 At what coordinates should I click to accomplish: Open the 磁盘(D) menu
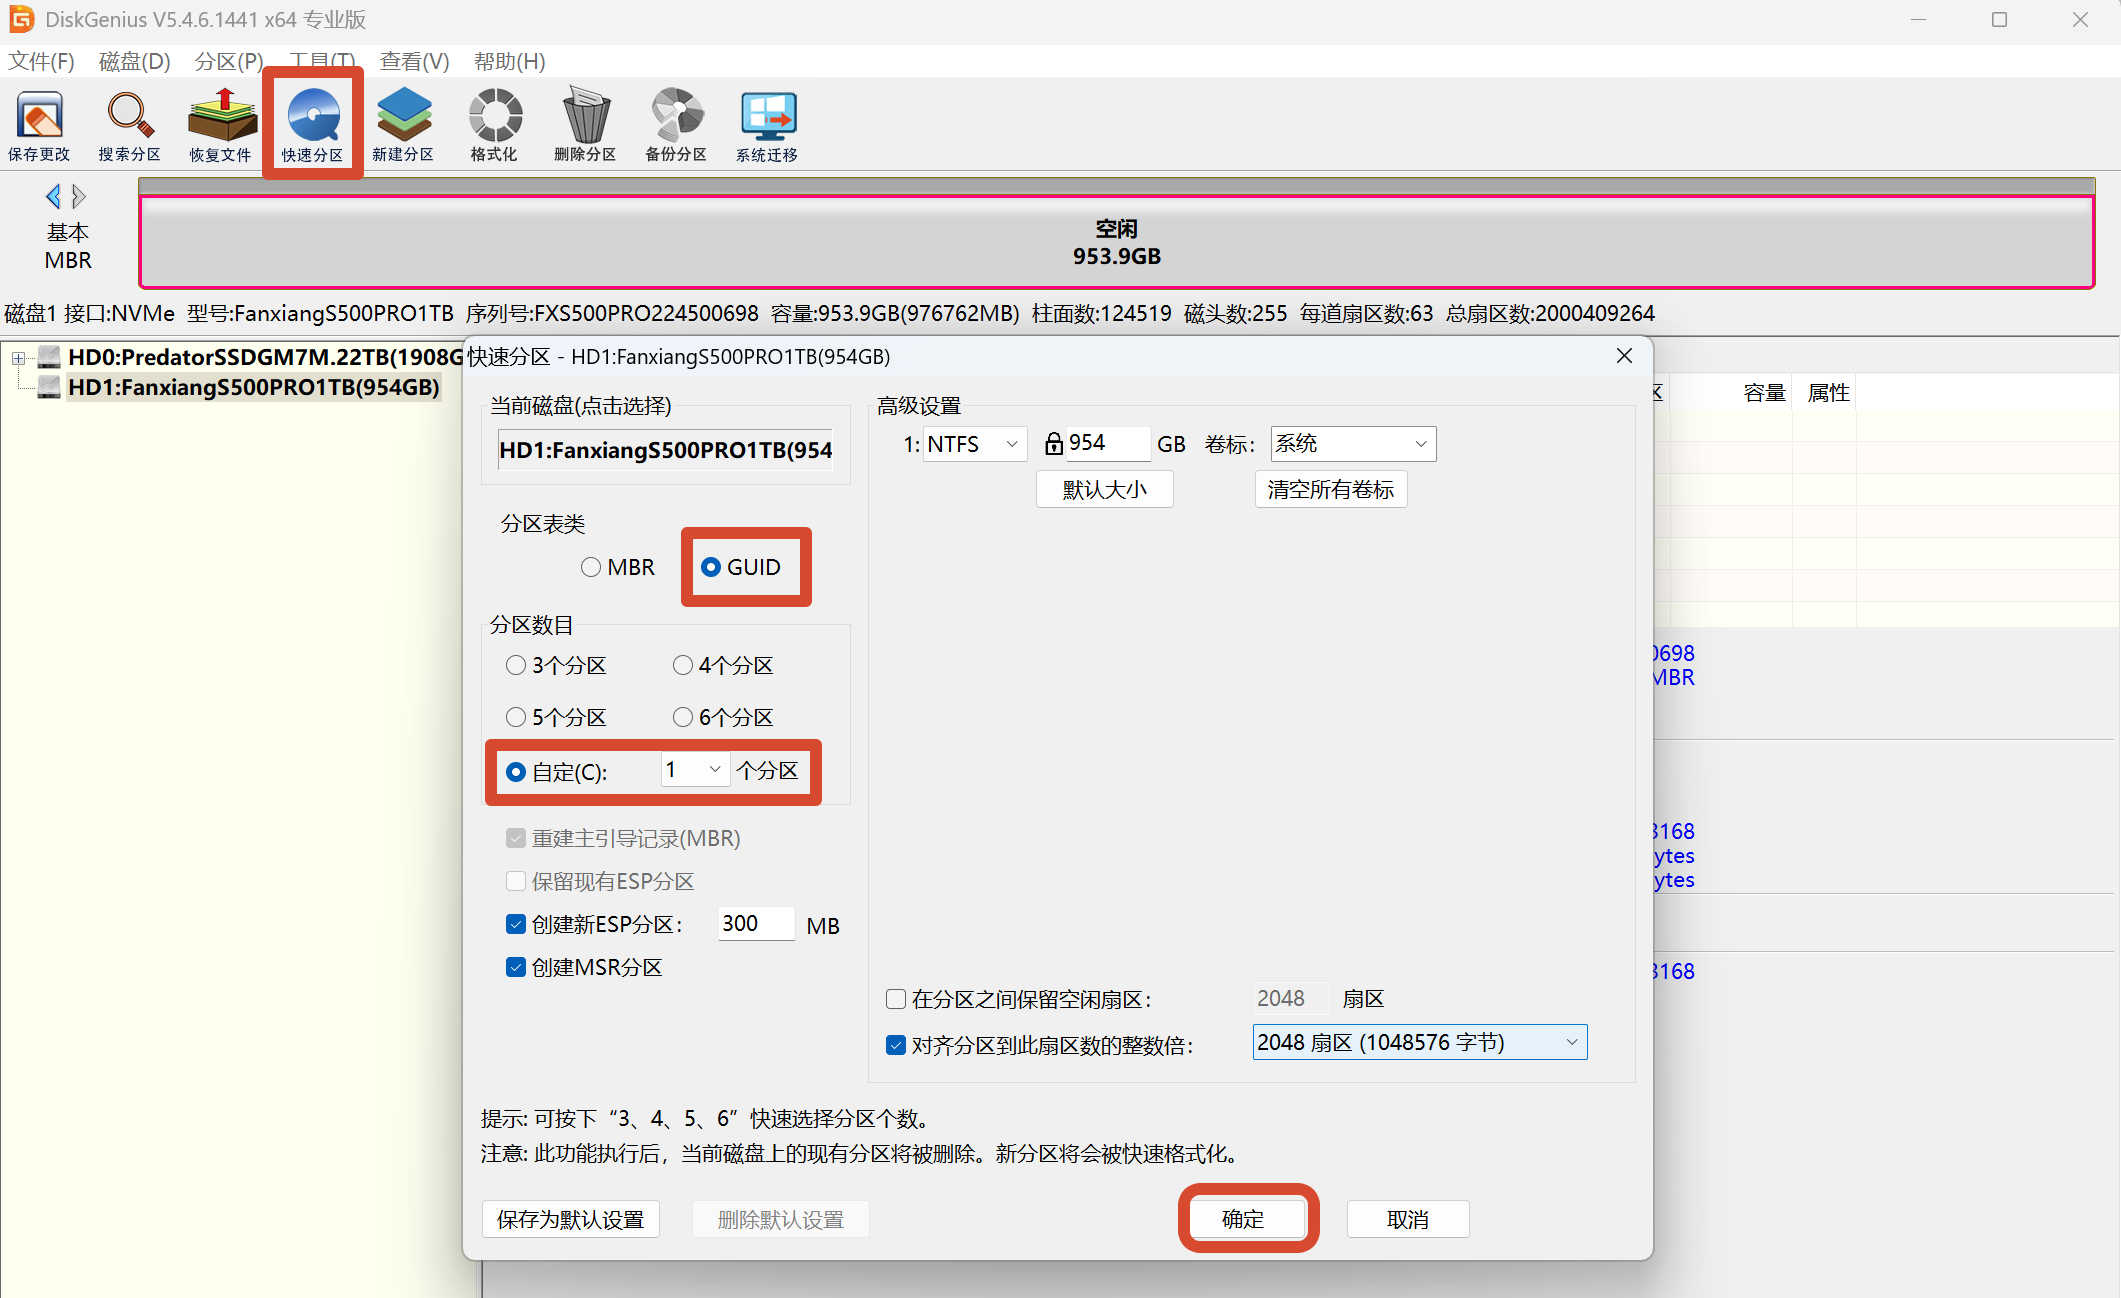[x=135, y=61]
